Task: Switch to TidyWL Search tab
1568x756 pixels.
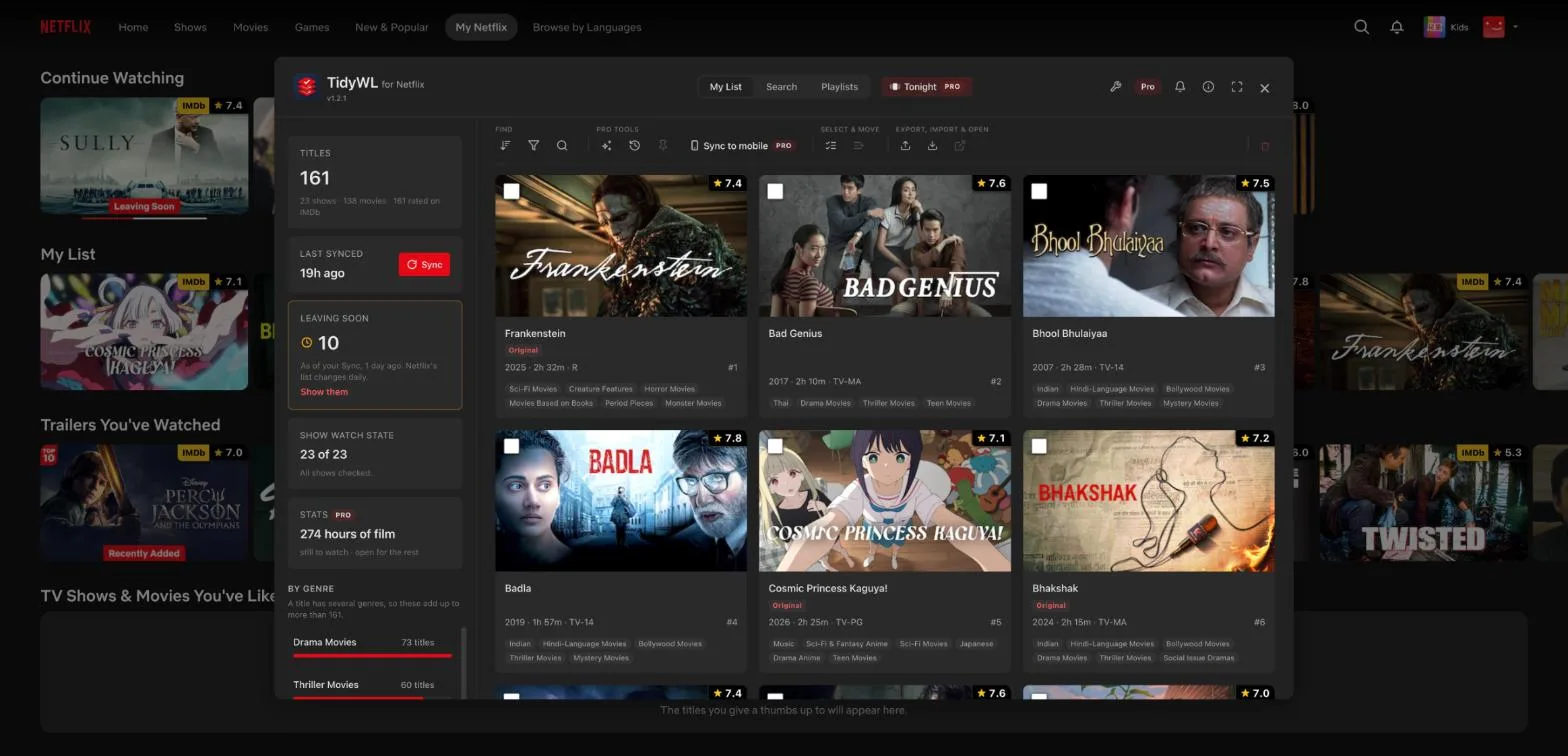Action: [781, 87]
